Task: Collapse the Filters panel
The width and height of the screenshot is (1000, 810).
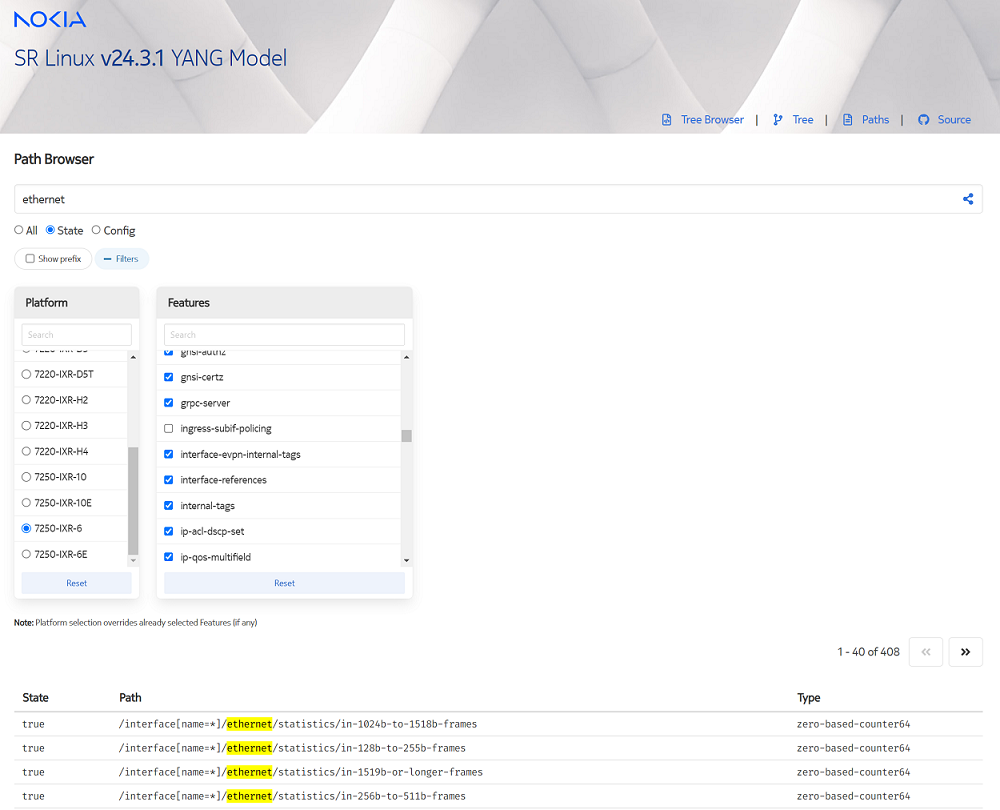Action: 121,259
